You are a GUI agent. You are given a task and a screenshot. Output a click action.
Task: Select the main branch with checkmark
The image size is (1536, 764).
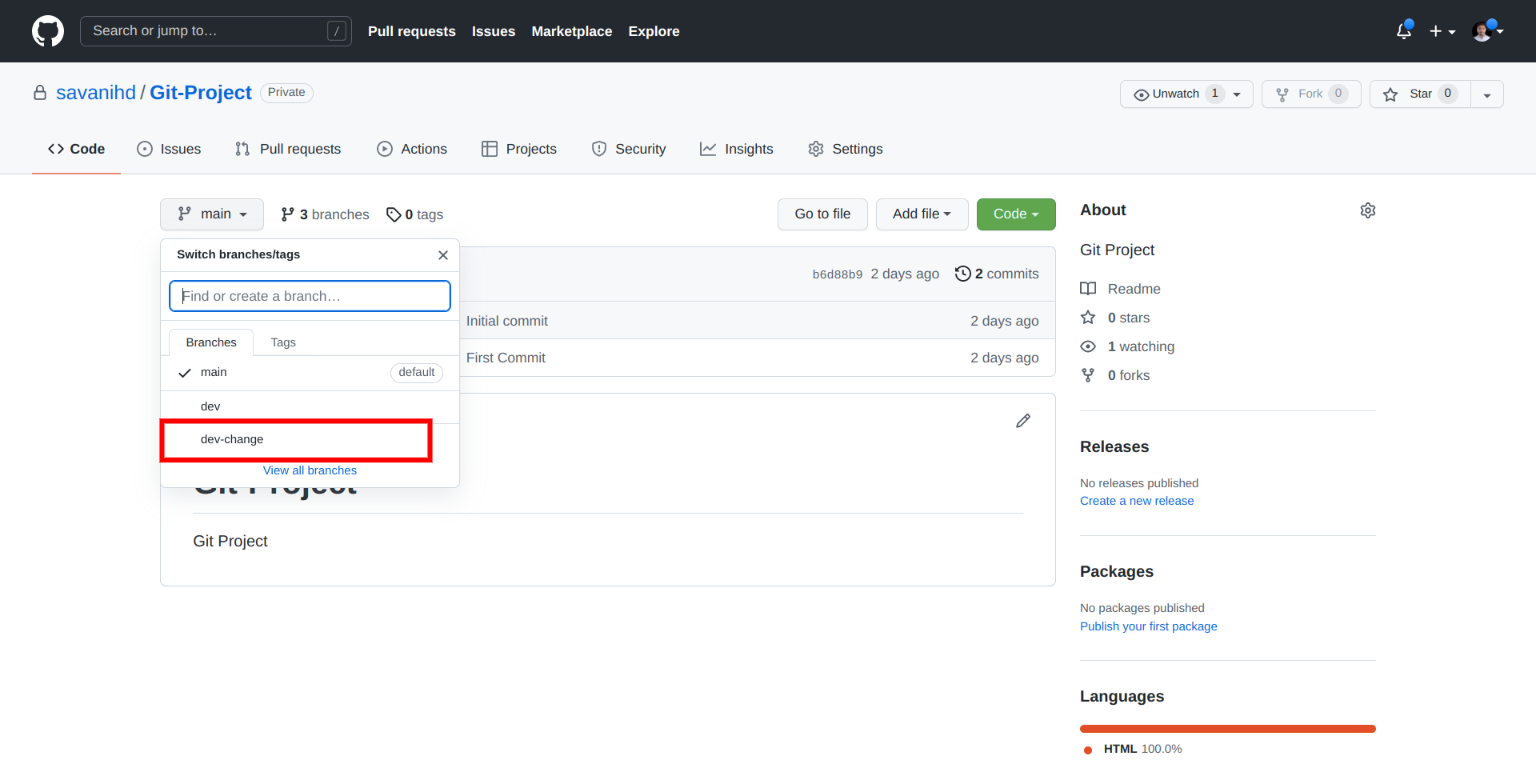(214, 372)
